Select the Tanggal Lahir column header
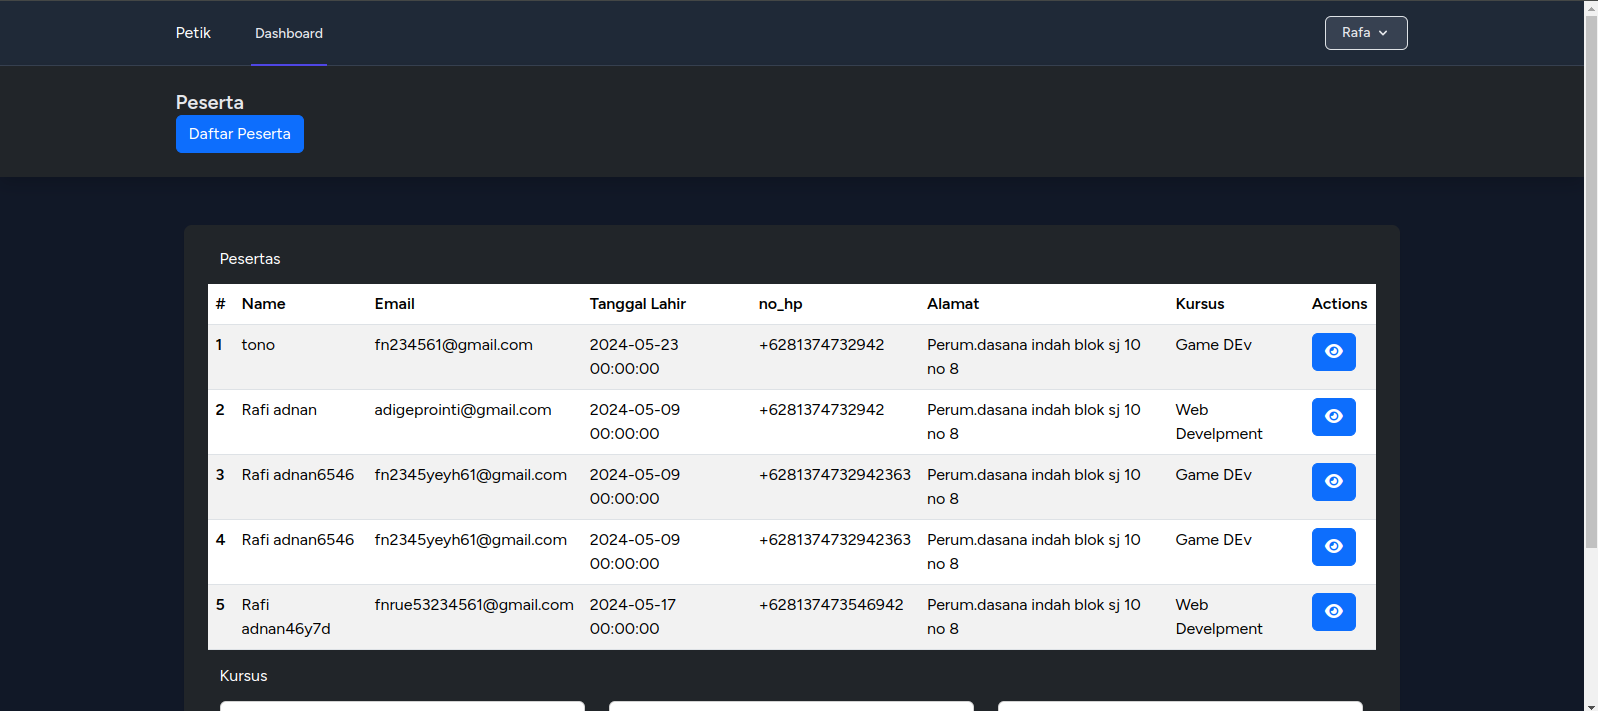 point(638,304)
